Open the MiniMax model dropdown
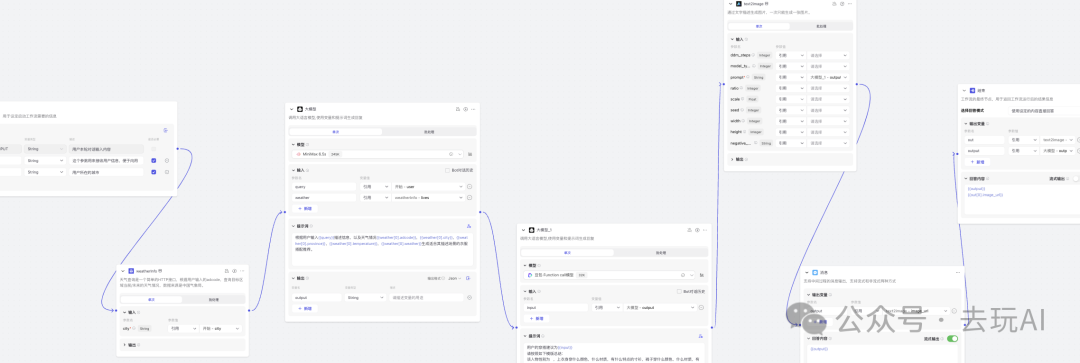1080x363 pixels. pos(378,154)
